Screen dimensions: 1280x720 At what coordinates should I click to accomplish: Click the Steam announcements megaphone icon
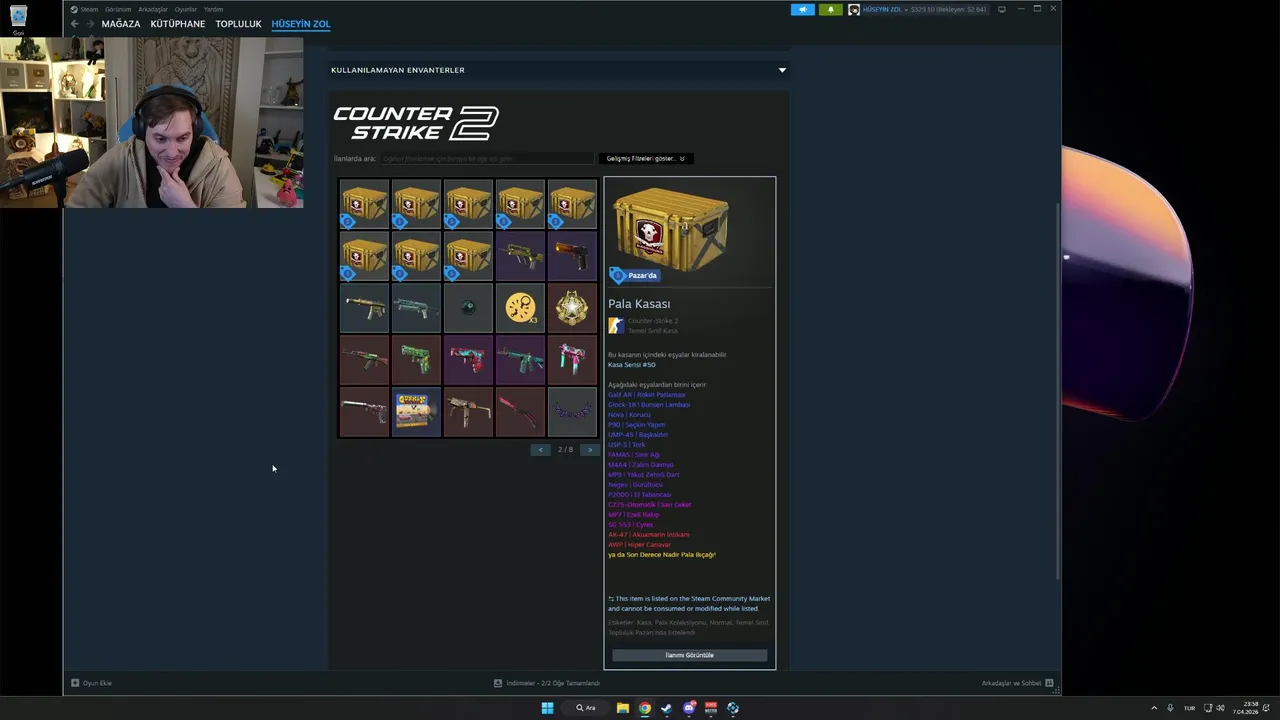click(803, 9)
